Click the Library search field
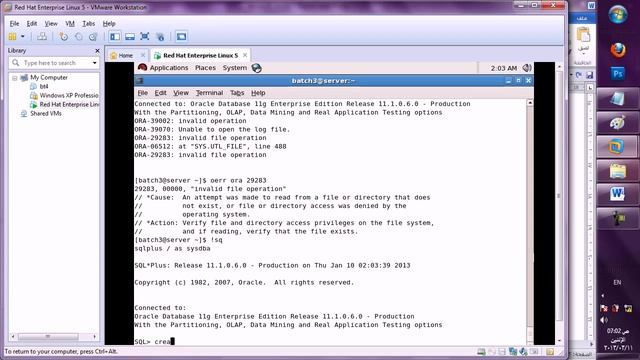Screen dimensions: 640x360 (53, 63)
